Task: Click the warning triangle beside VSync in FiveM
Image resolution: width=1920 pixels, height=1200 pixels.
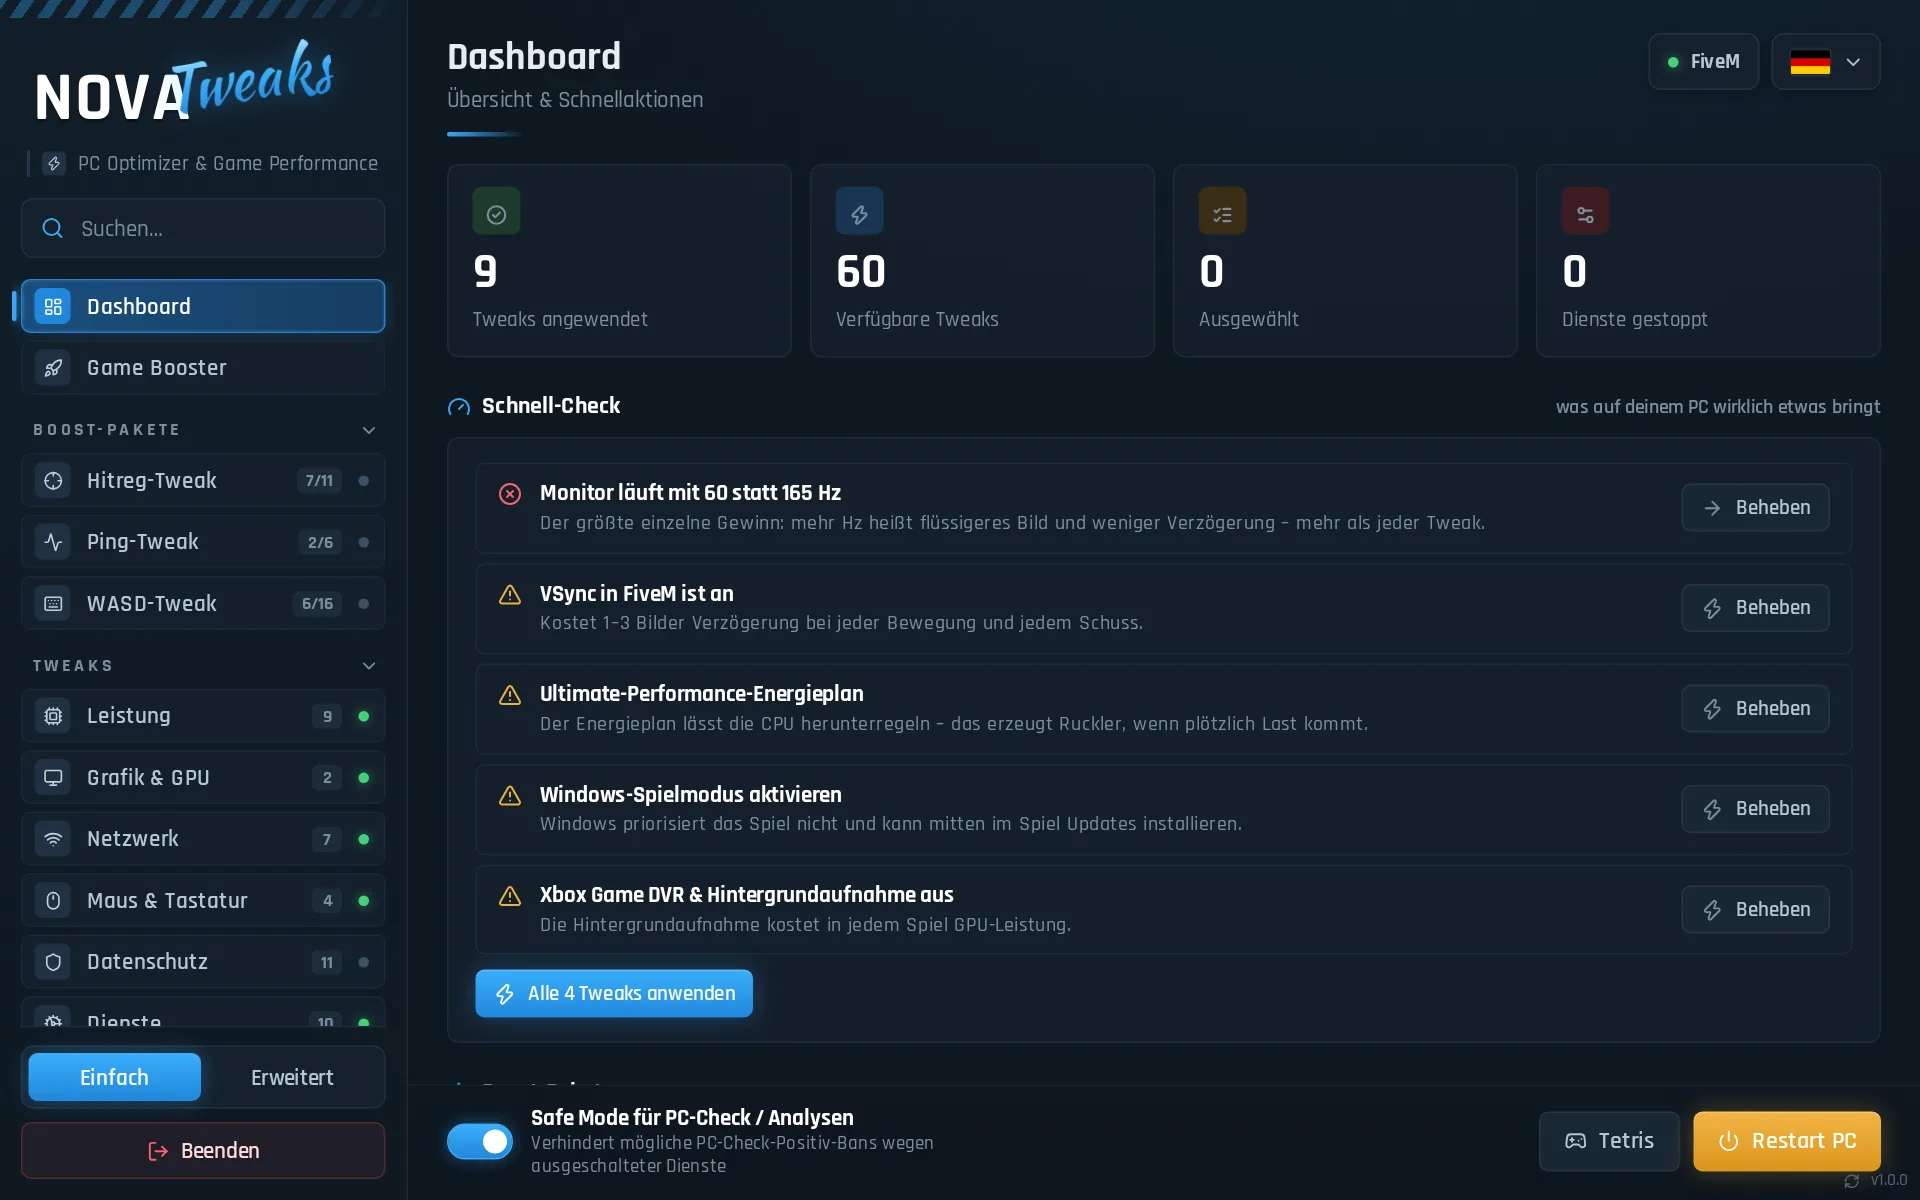Action: click(x=510, y=594)
